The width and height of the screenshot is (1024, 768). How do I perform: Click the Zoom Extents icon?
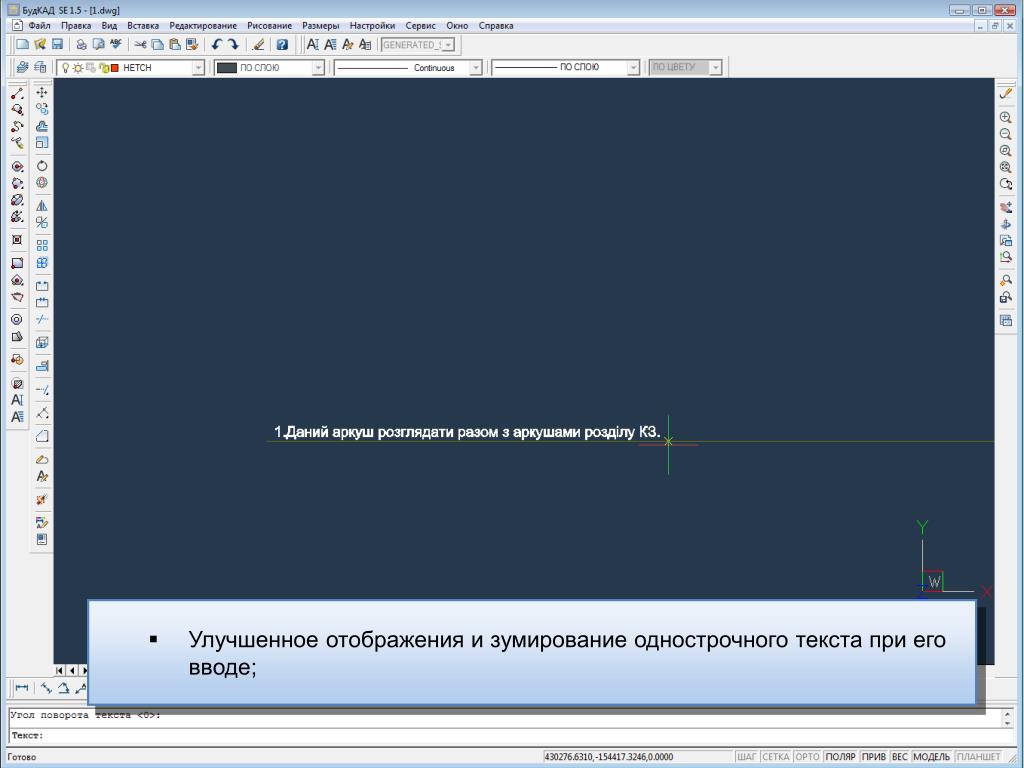click(1006, 167)
